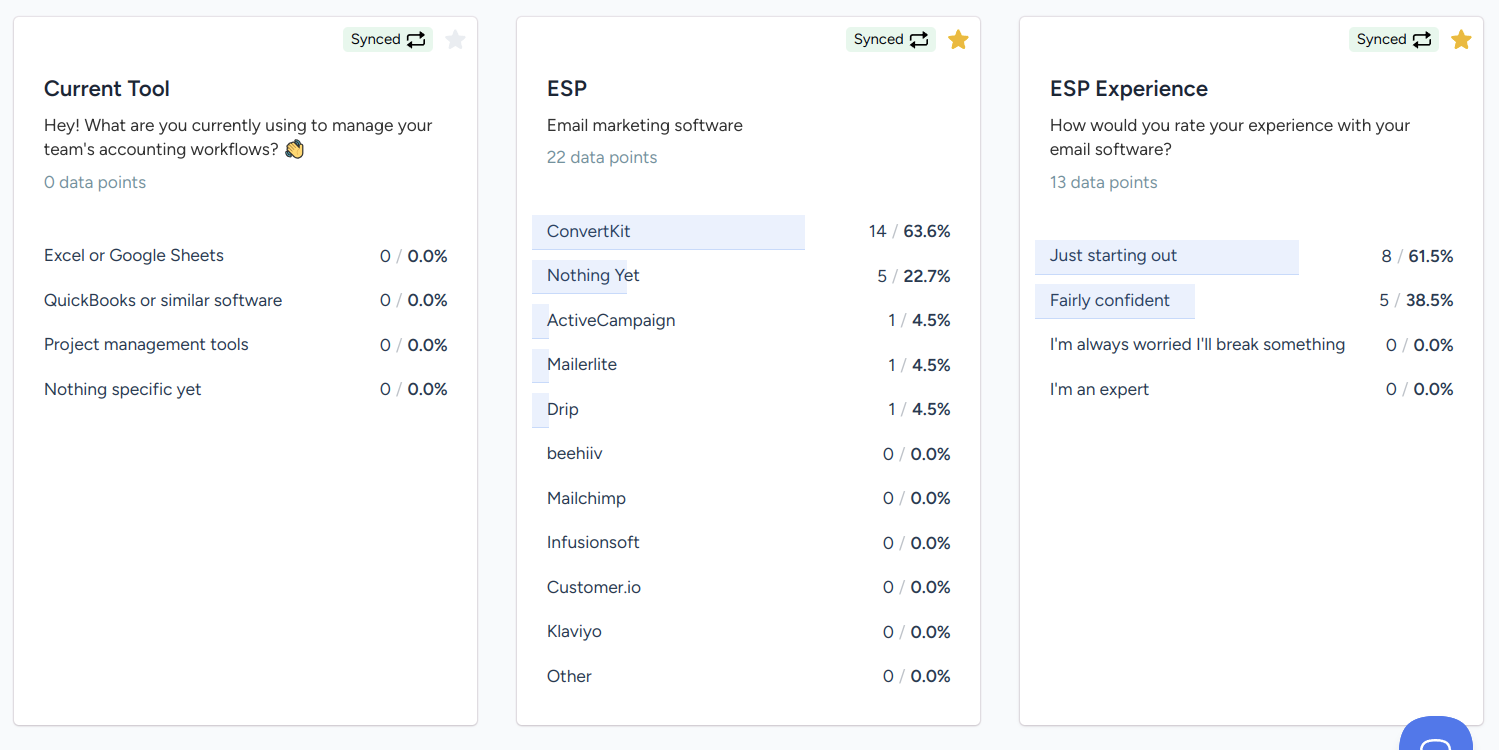The image size is (1499, 750).
Task: Star the Current Tool card as favorite
Action: click(455, 40)
